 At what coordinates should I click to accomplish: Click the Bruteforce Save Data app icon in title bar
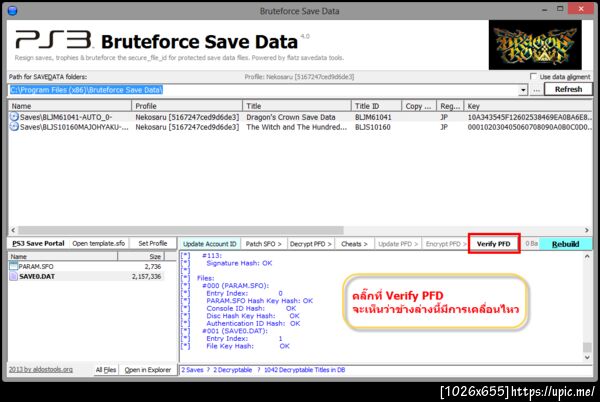click(12, 10)
